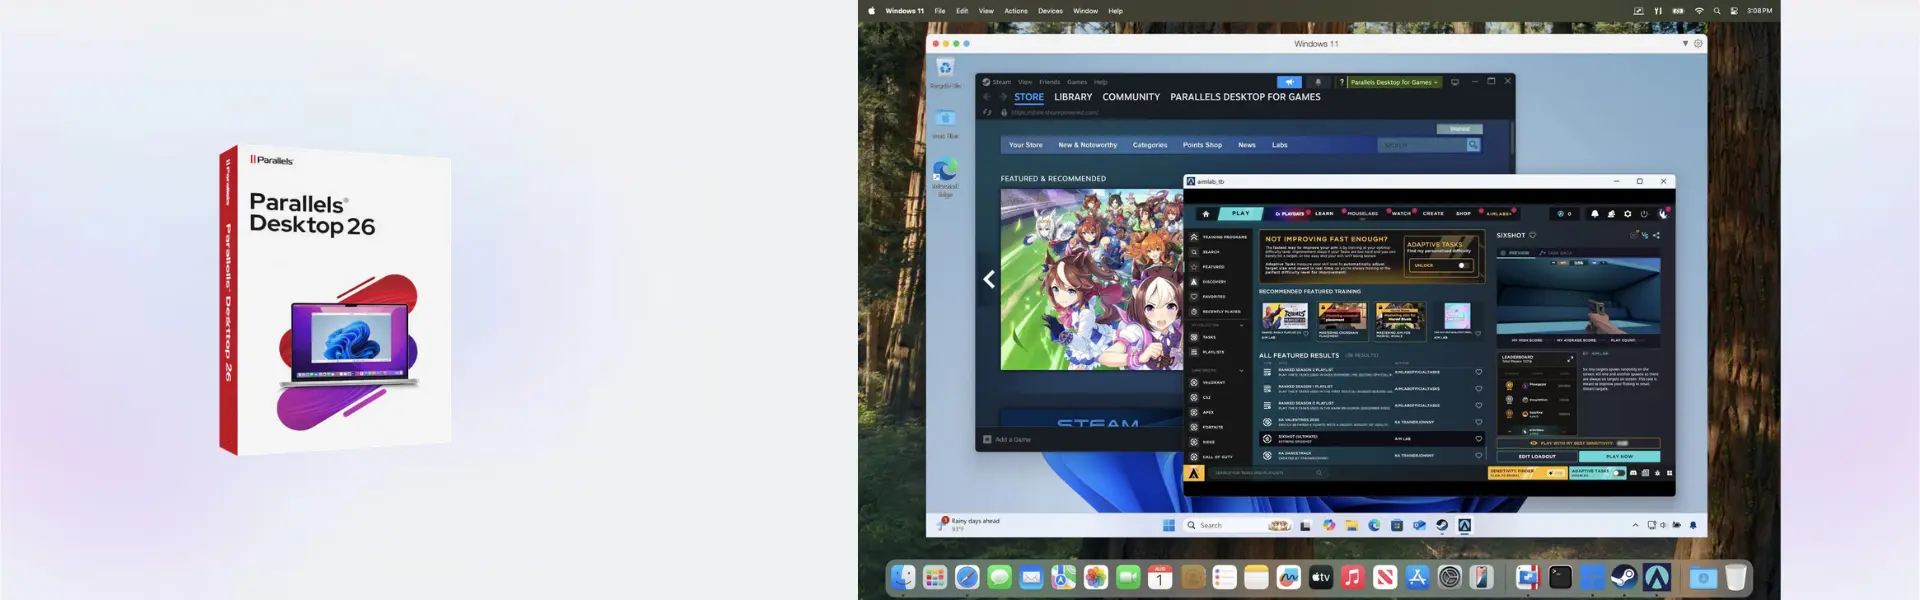The image size is (1920, 600).
Task: Click the Play Now button
Action: click(x=1620, y=456)
